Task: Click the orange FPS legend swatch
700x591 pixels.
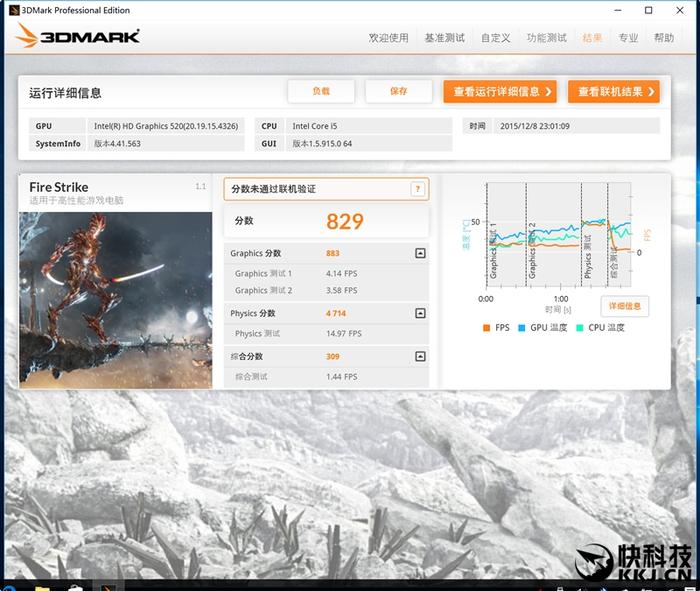Action: (487, 328)
